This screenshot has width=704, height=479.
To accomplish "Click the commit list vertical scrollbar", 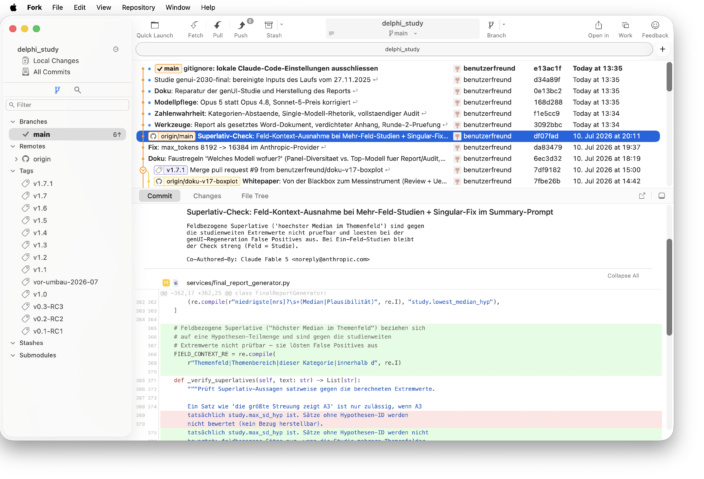I will click(x=669, y=77).
